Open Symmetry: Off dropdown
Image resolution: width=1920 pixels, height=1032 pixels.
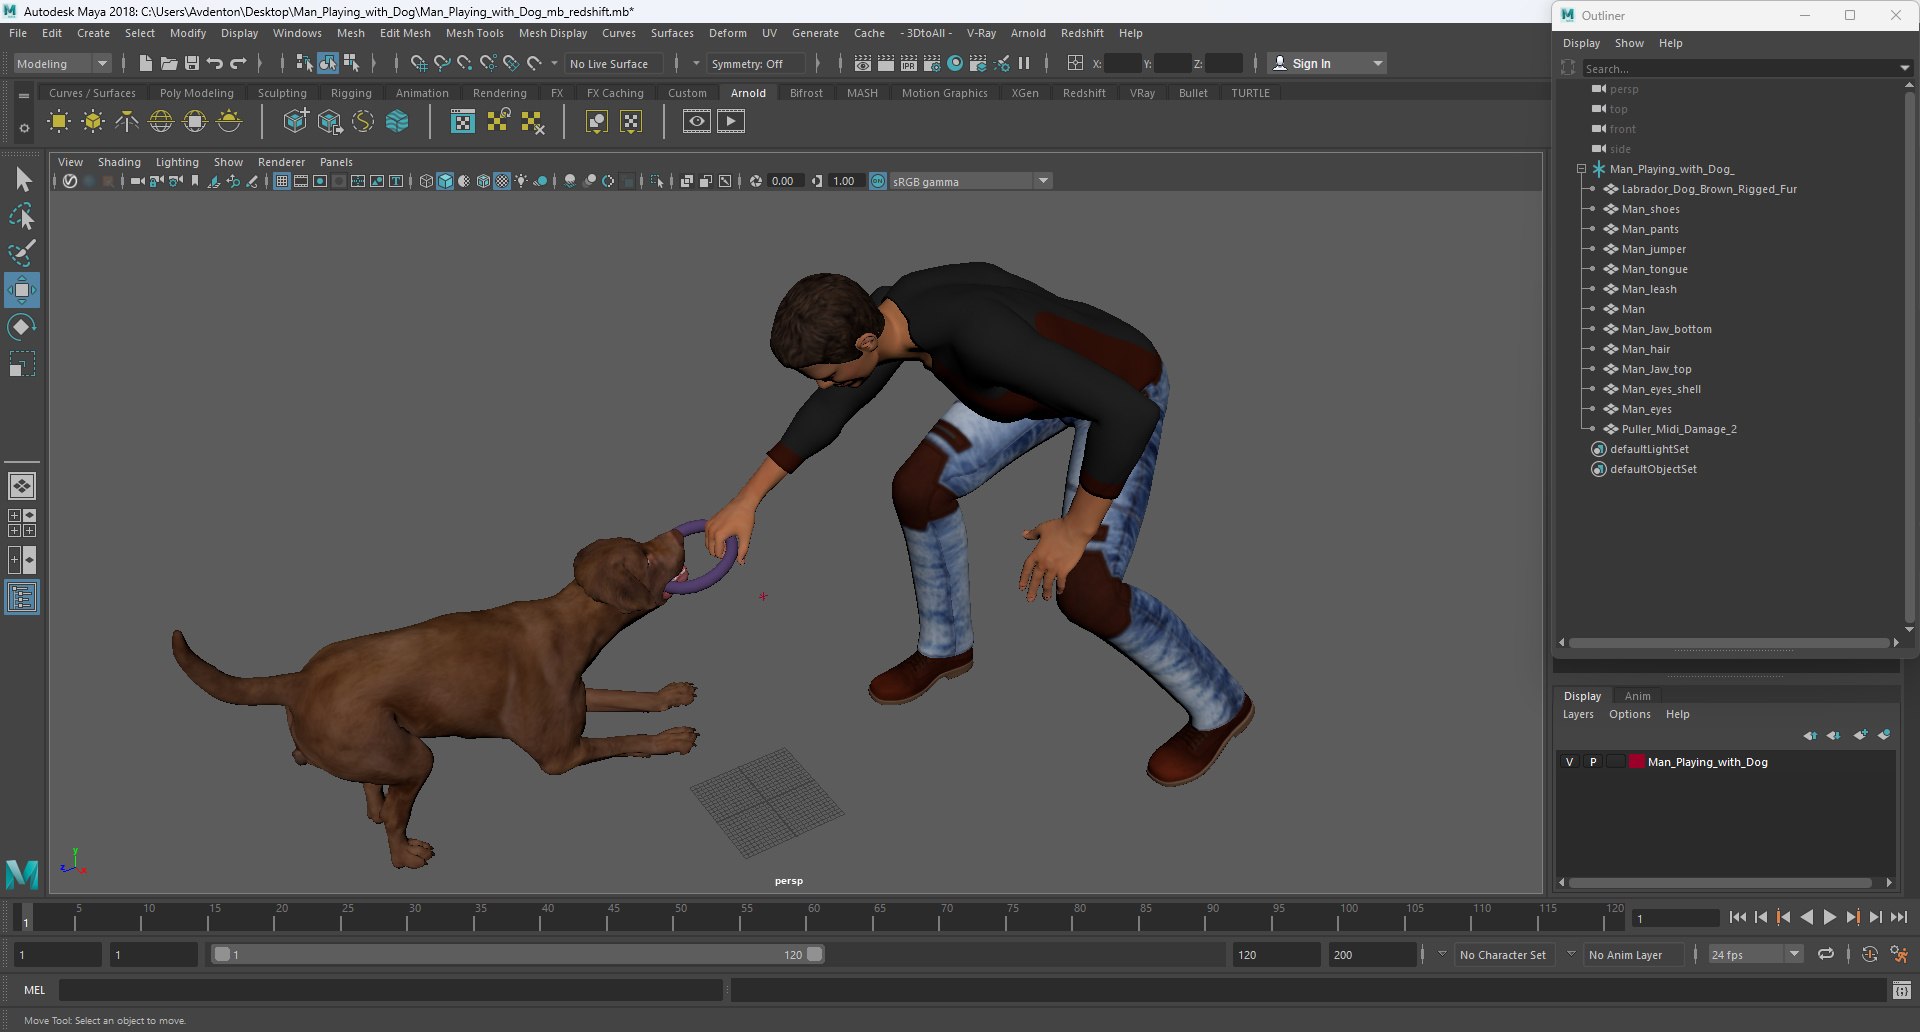pos(755,63)
